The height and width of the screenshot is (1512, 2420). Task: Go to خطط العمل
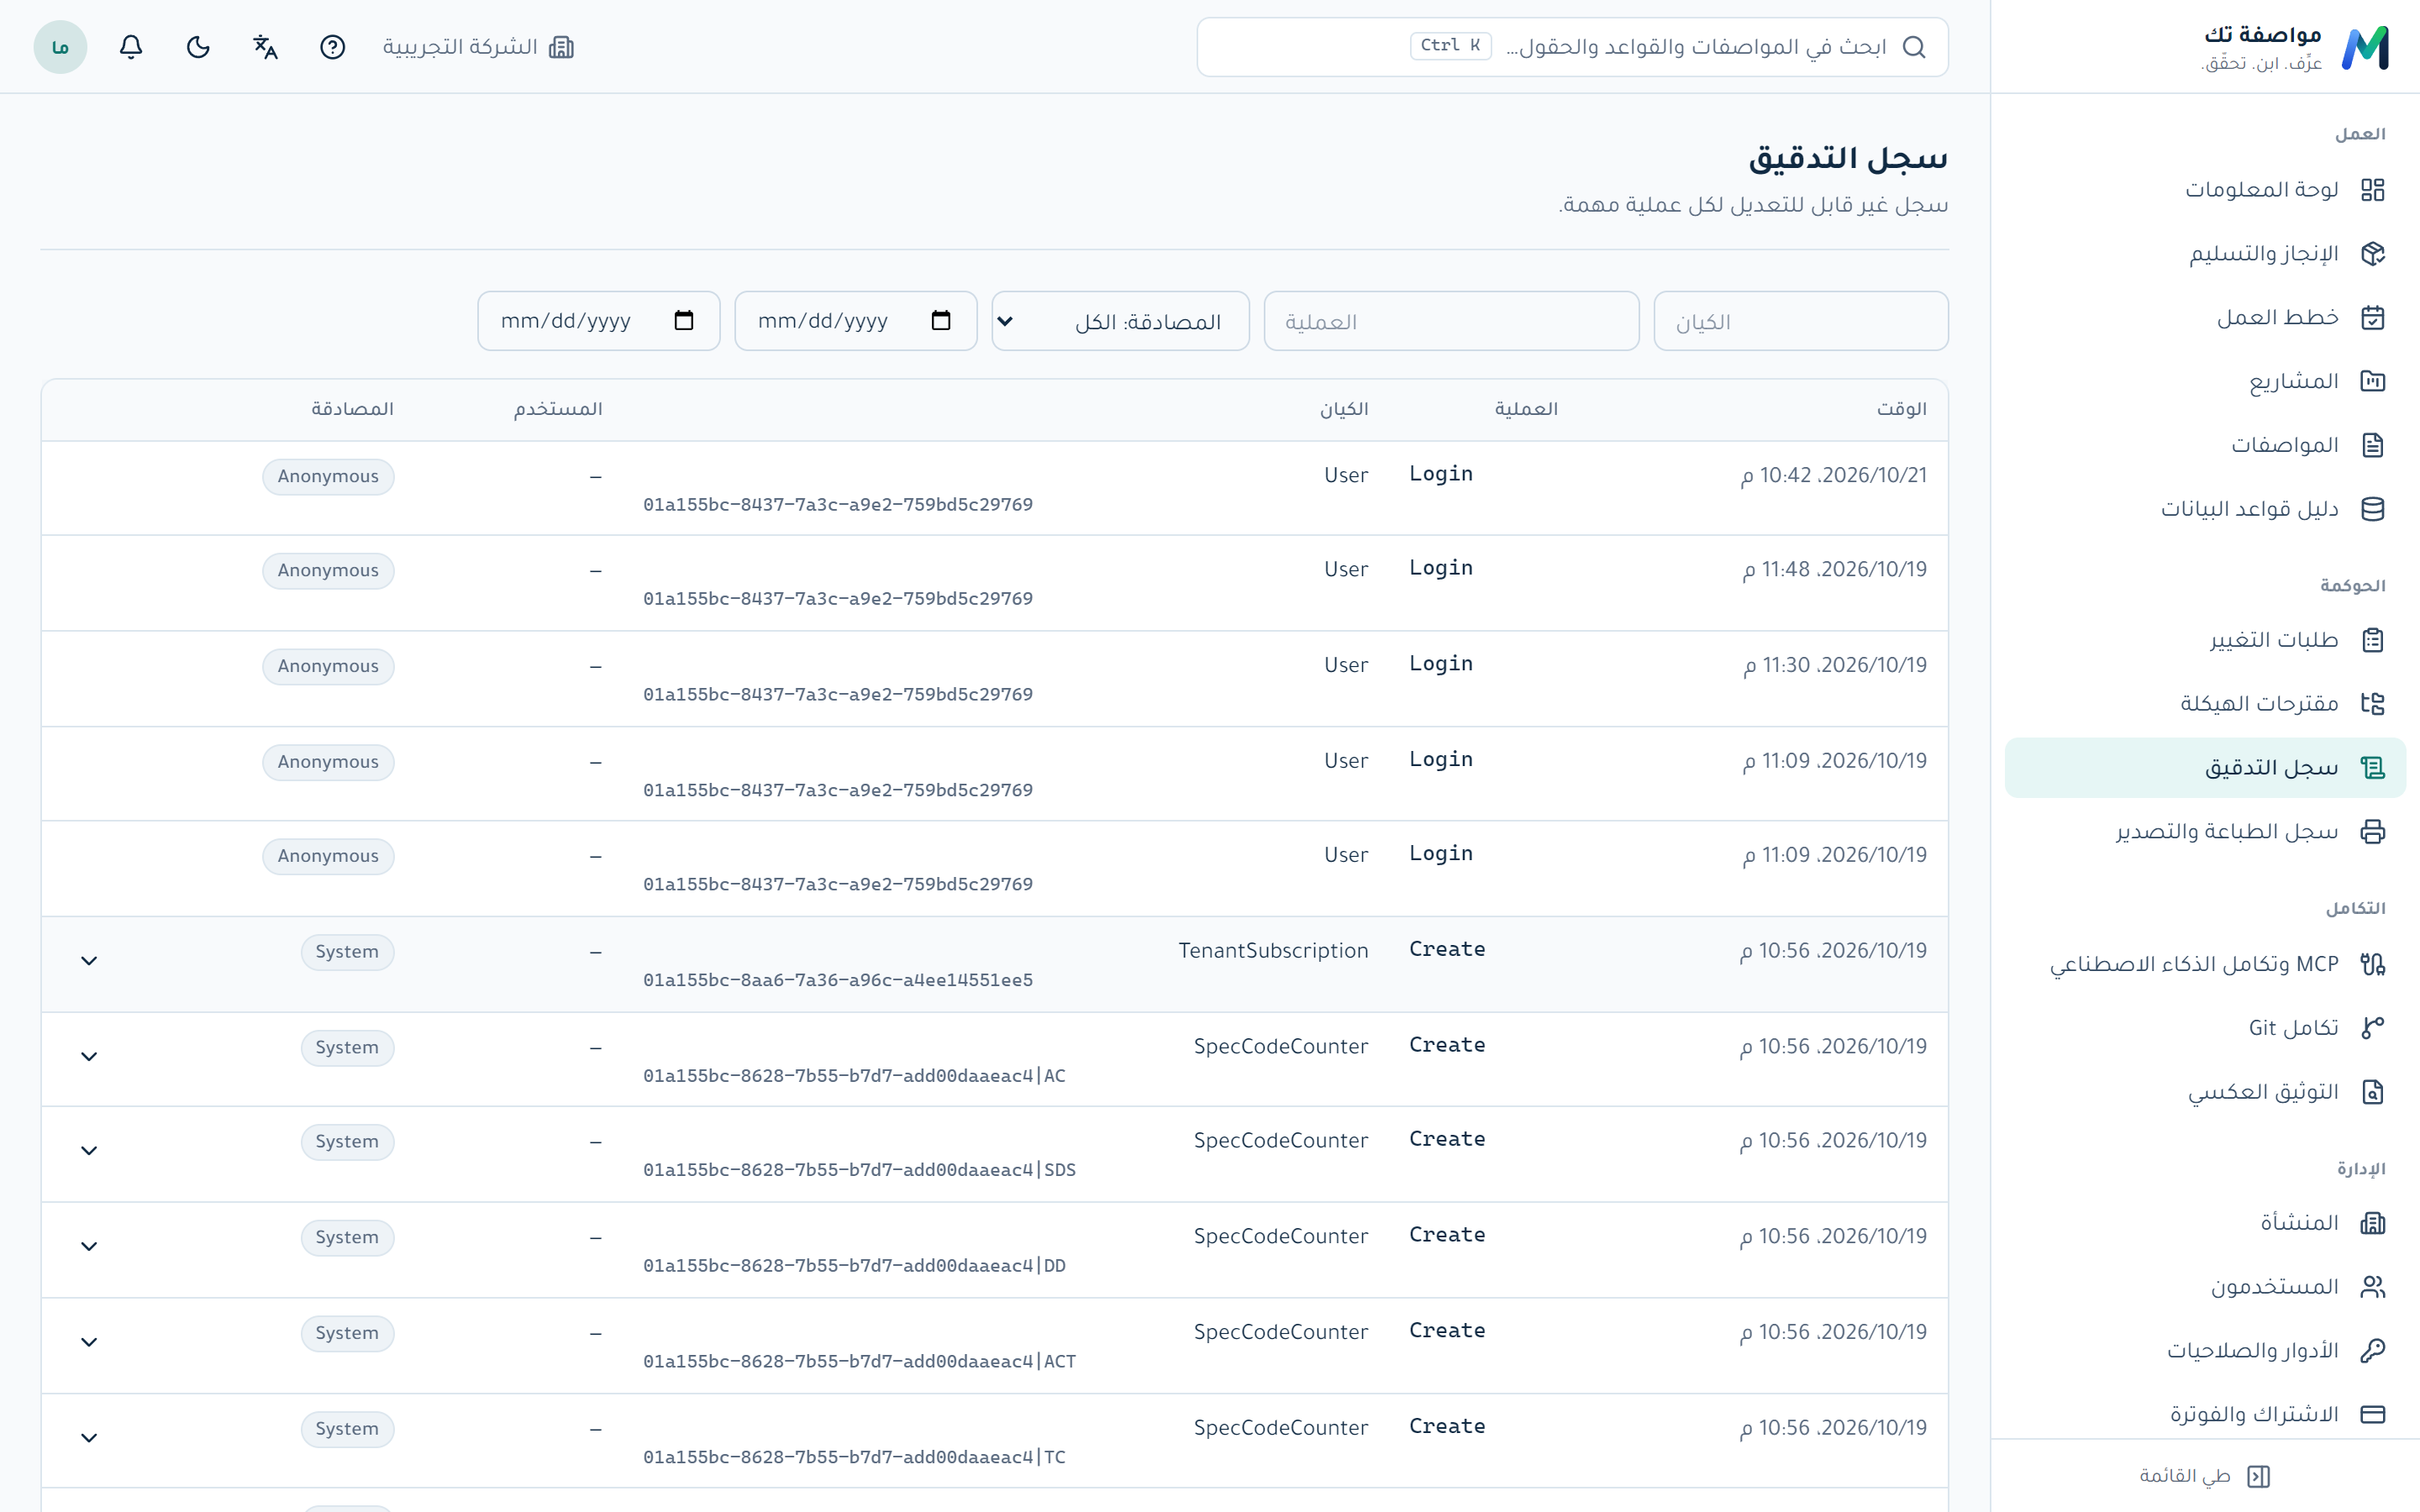[x=2205, y=318]
